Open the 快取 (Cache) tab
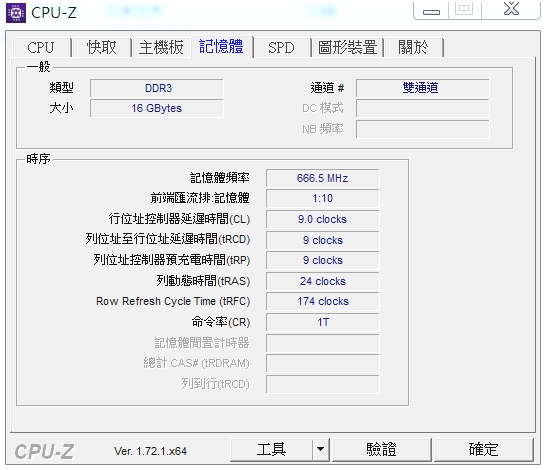 (x=101, y=47)
